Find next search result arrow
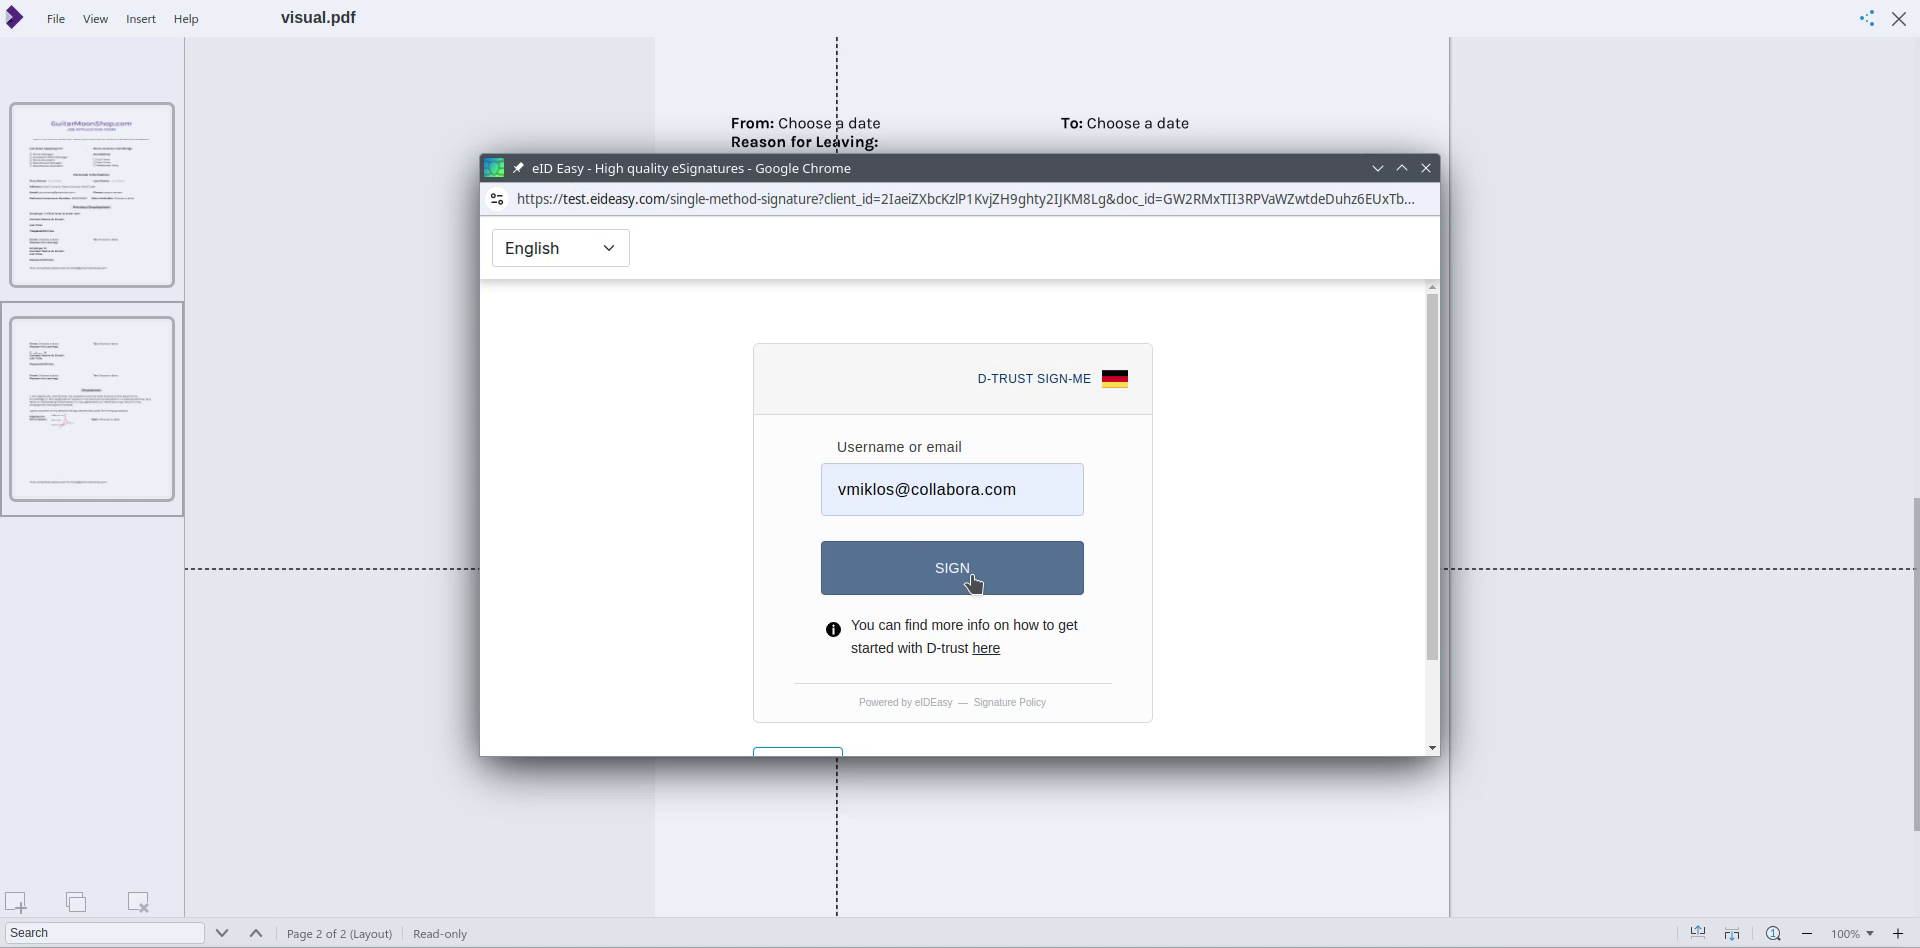Screen dimensions: 1920x948 click(x=222, y=933)
